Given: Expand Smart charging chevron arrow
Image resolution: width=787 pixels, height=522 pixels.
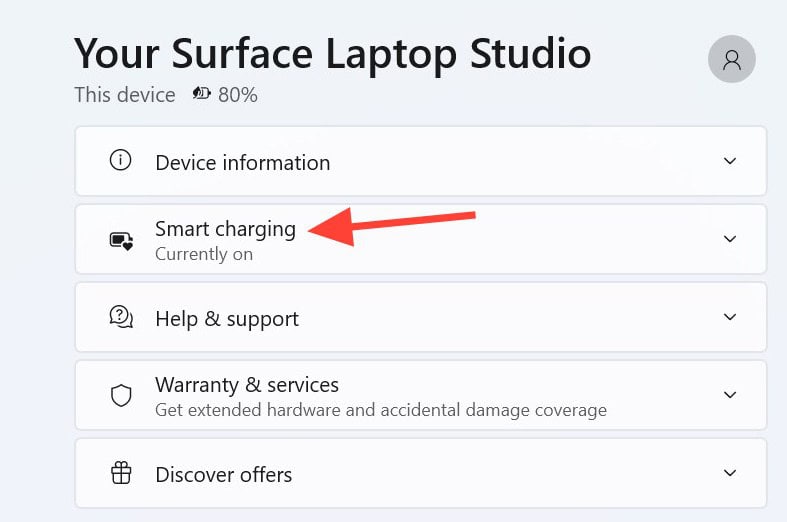Looking at the screenshot, I should 730,239.
